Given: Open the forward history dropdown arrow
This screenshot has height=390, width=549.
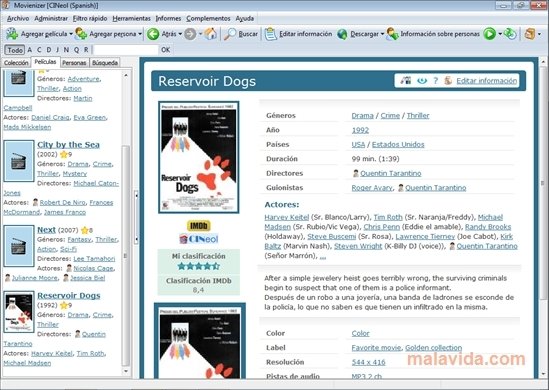Looking at the screenshot, I should [200, 34].
